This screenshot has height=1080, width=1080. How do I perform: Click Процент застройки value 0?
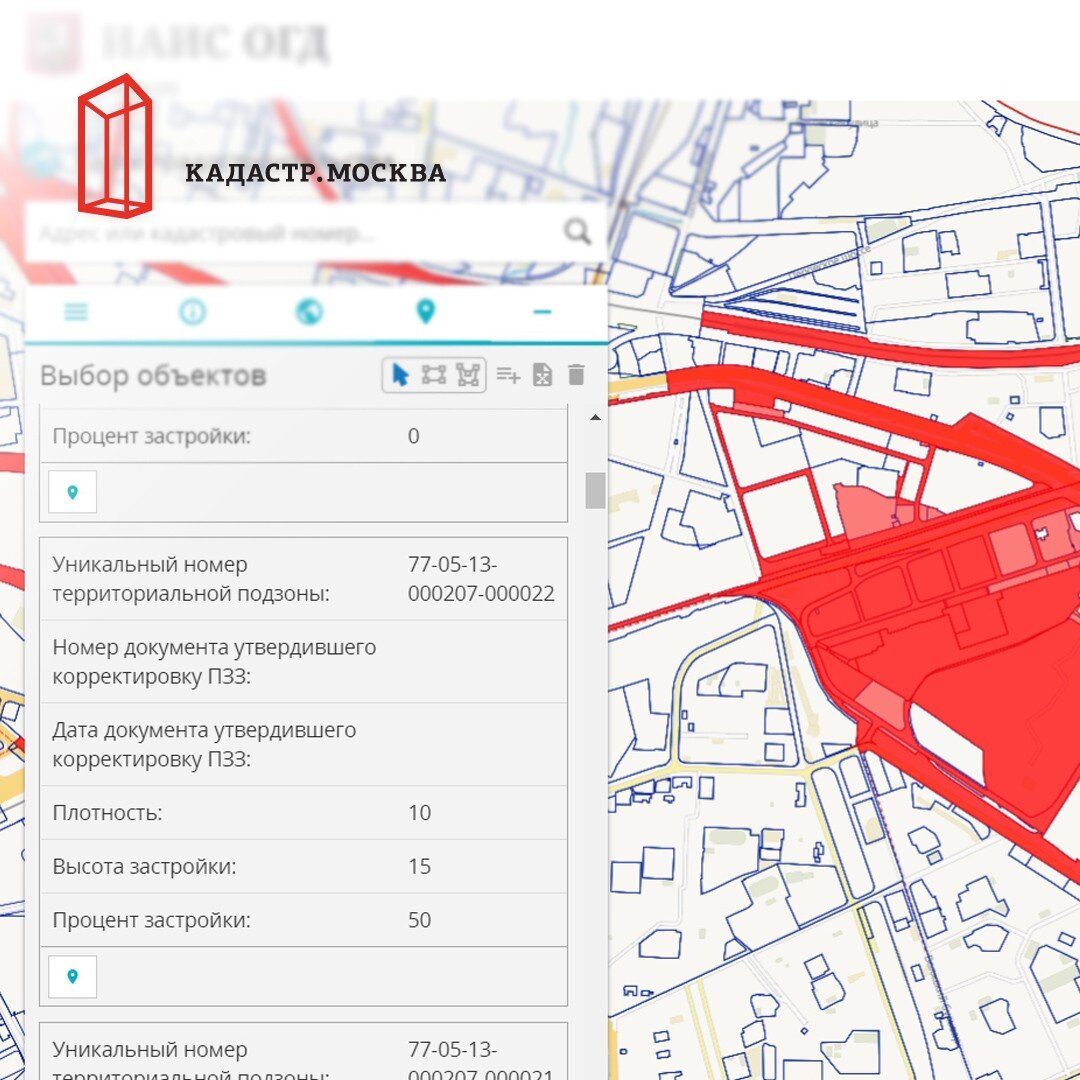point(413,436)
